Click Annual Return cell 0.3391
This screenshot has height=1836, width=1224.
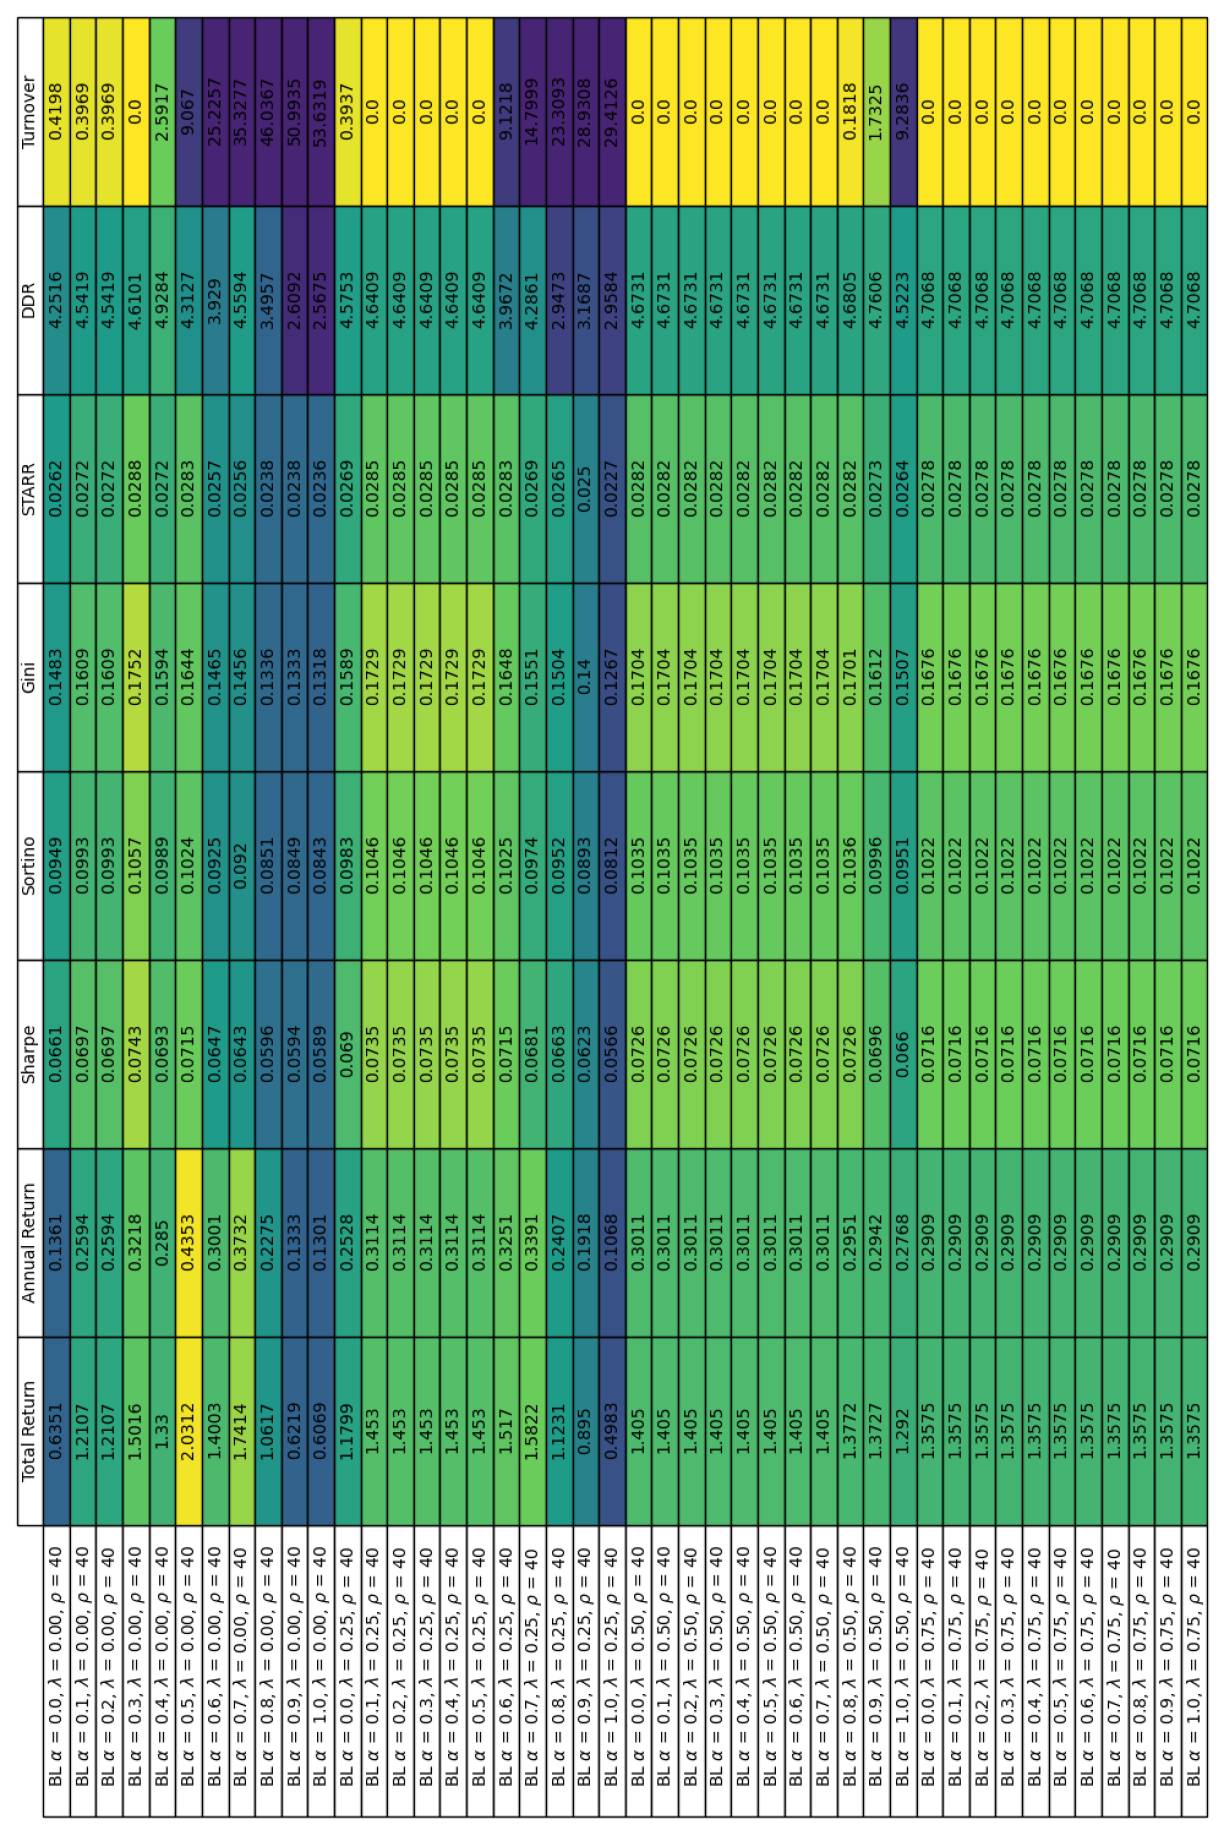pyautogui.click(x=533, y=1243)
